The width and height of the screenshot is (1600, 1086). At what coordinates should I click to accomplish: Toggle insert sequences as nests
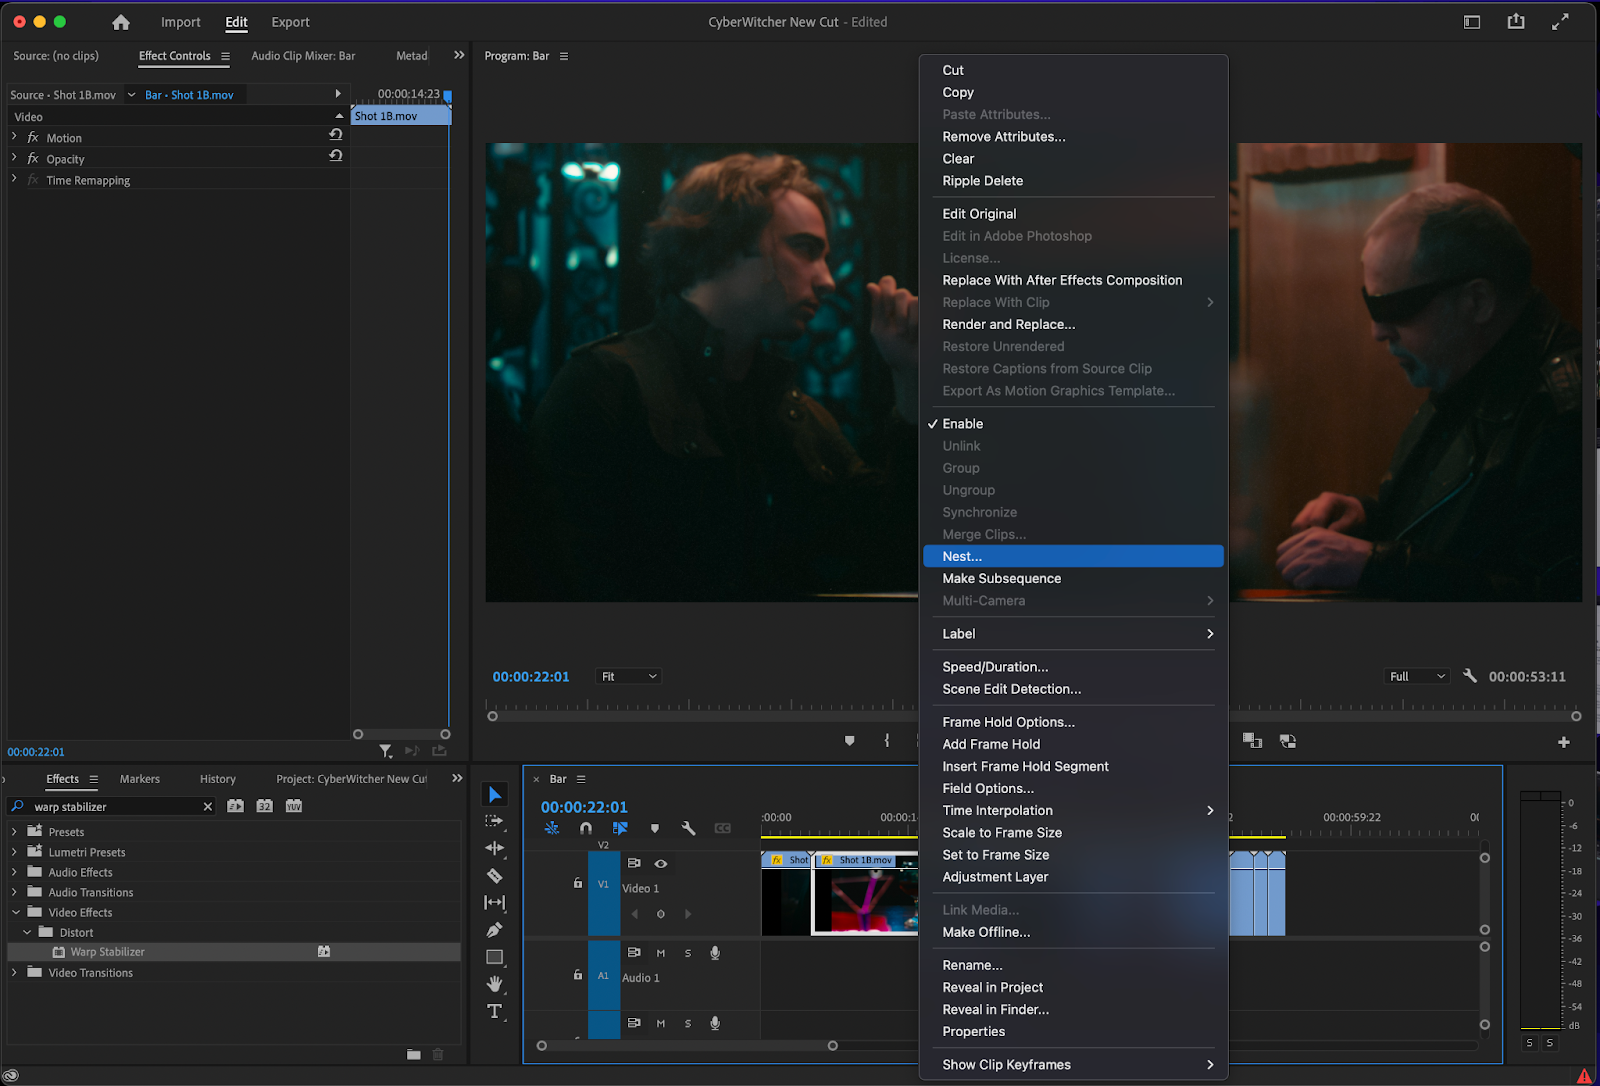point(552,828)
